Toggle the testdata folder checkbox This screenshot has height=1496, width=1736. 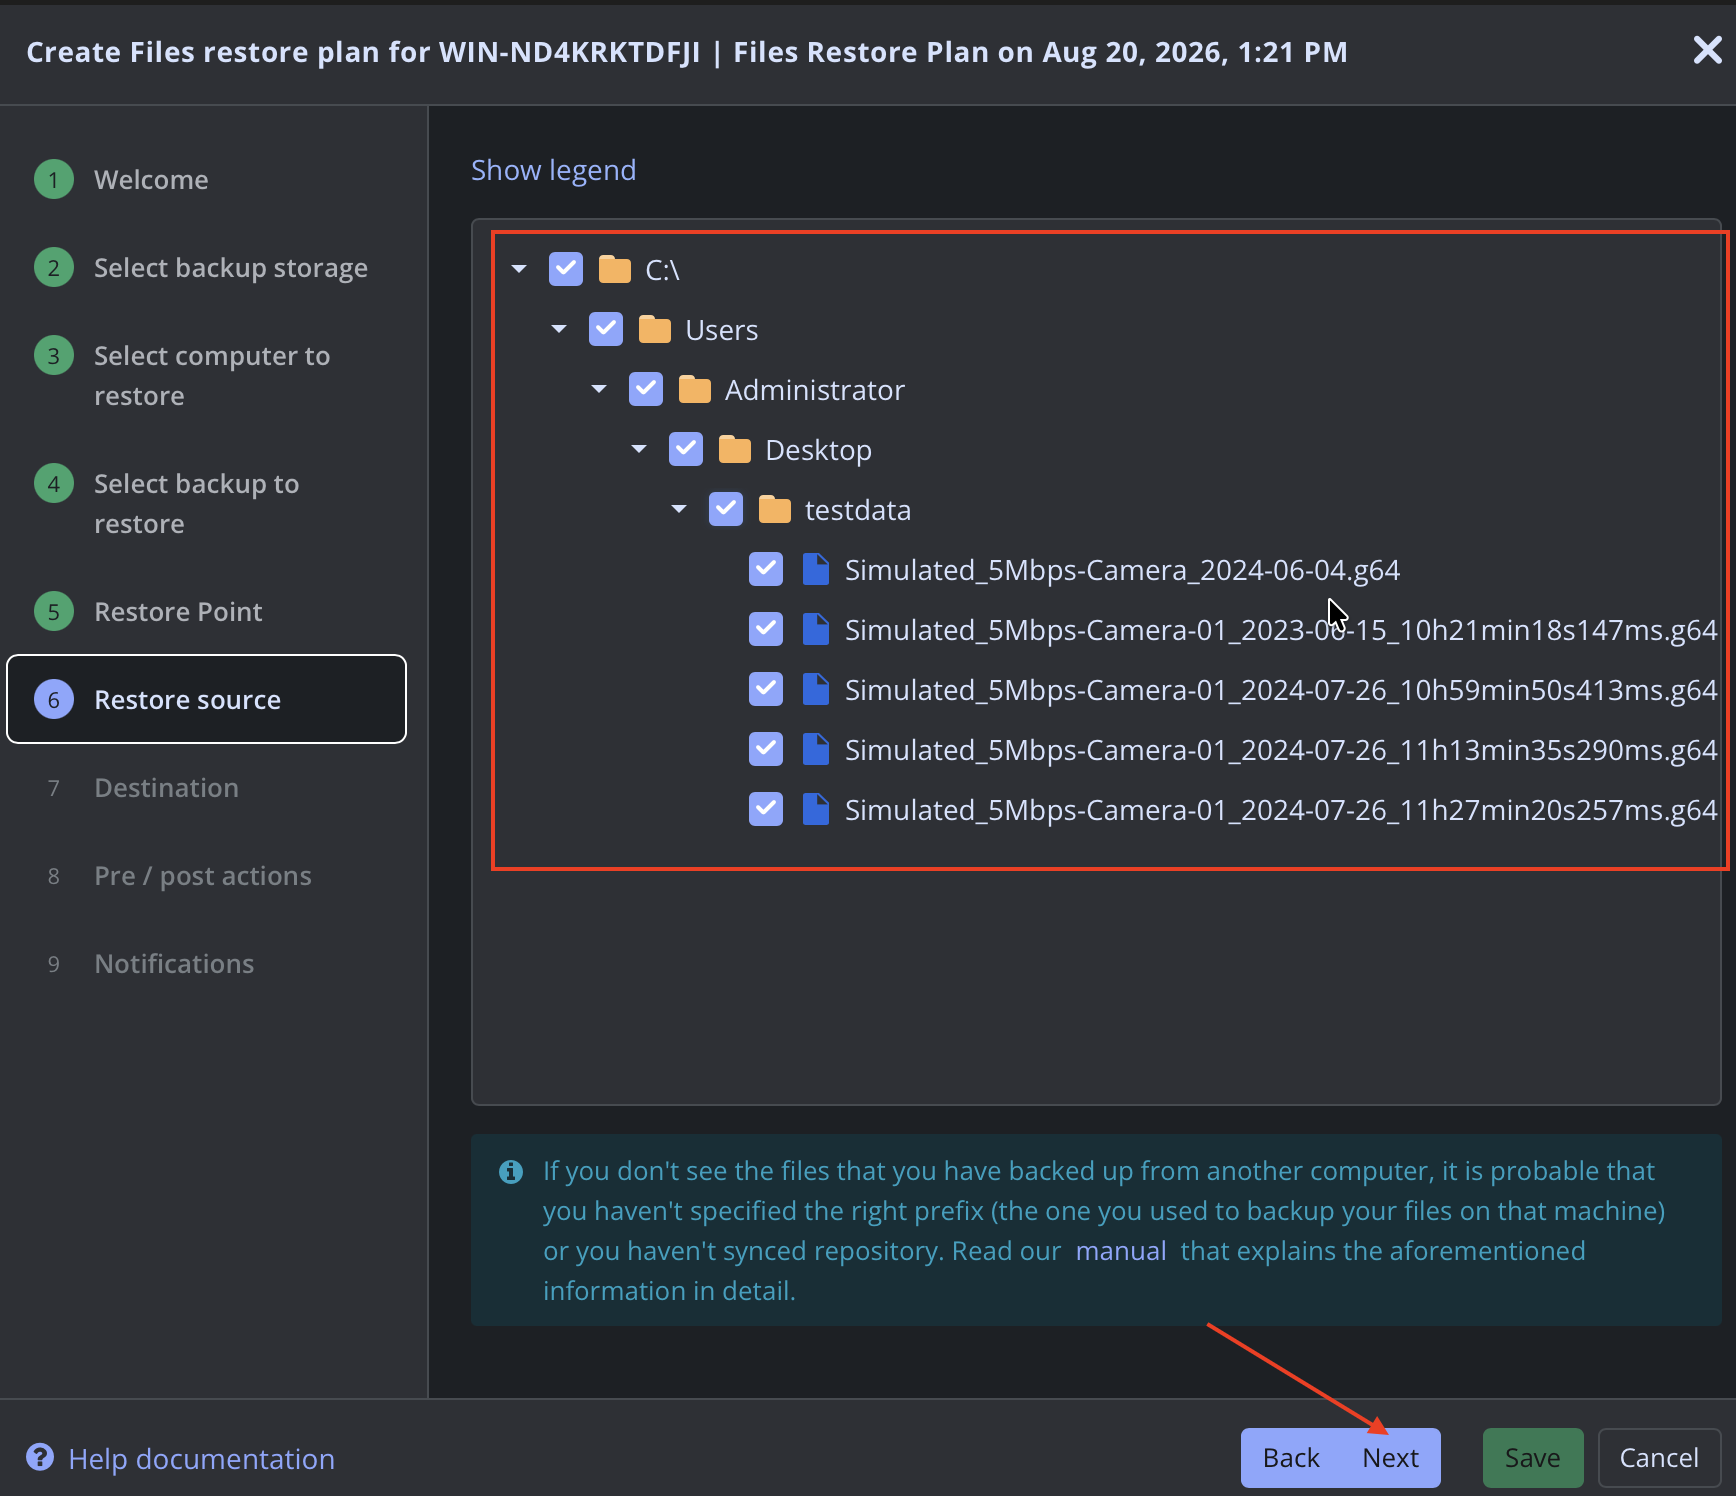click(726, 509)
